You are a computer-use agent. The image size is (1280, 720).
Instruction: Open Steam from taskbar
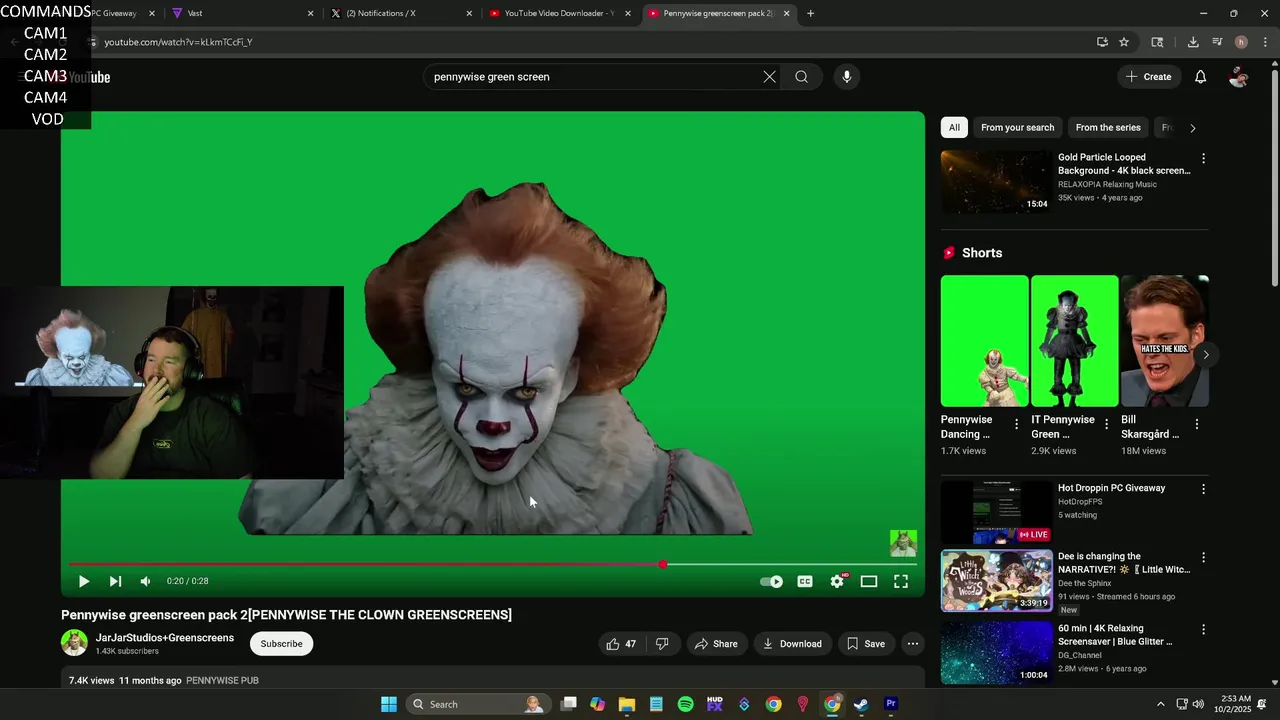(861, 704)
